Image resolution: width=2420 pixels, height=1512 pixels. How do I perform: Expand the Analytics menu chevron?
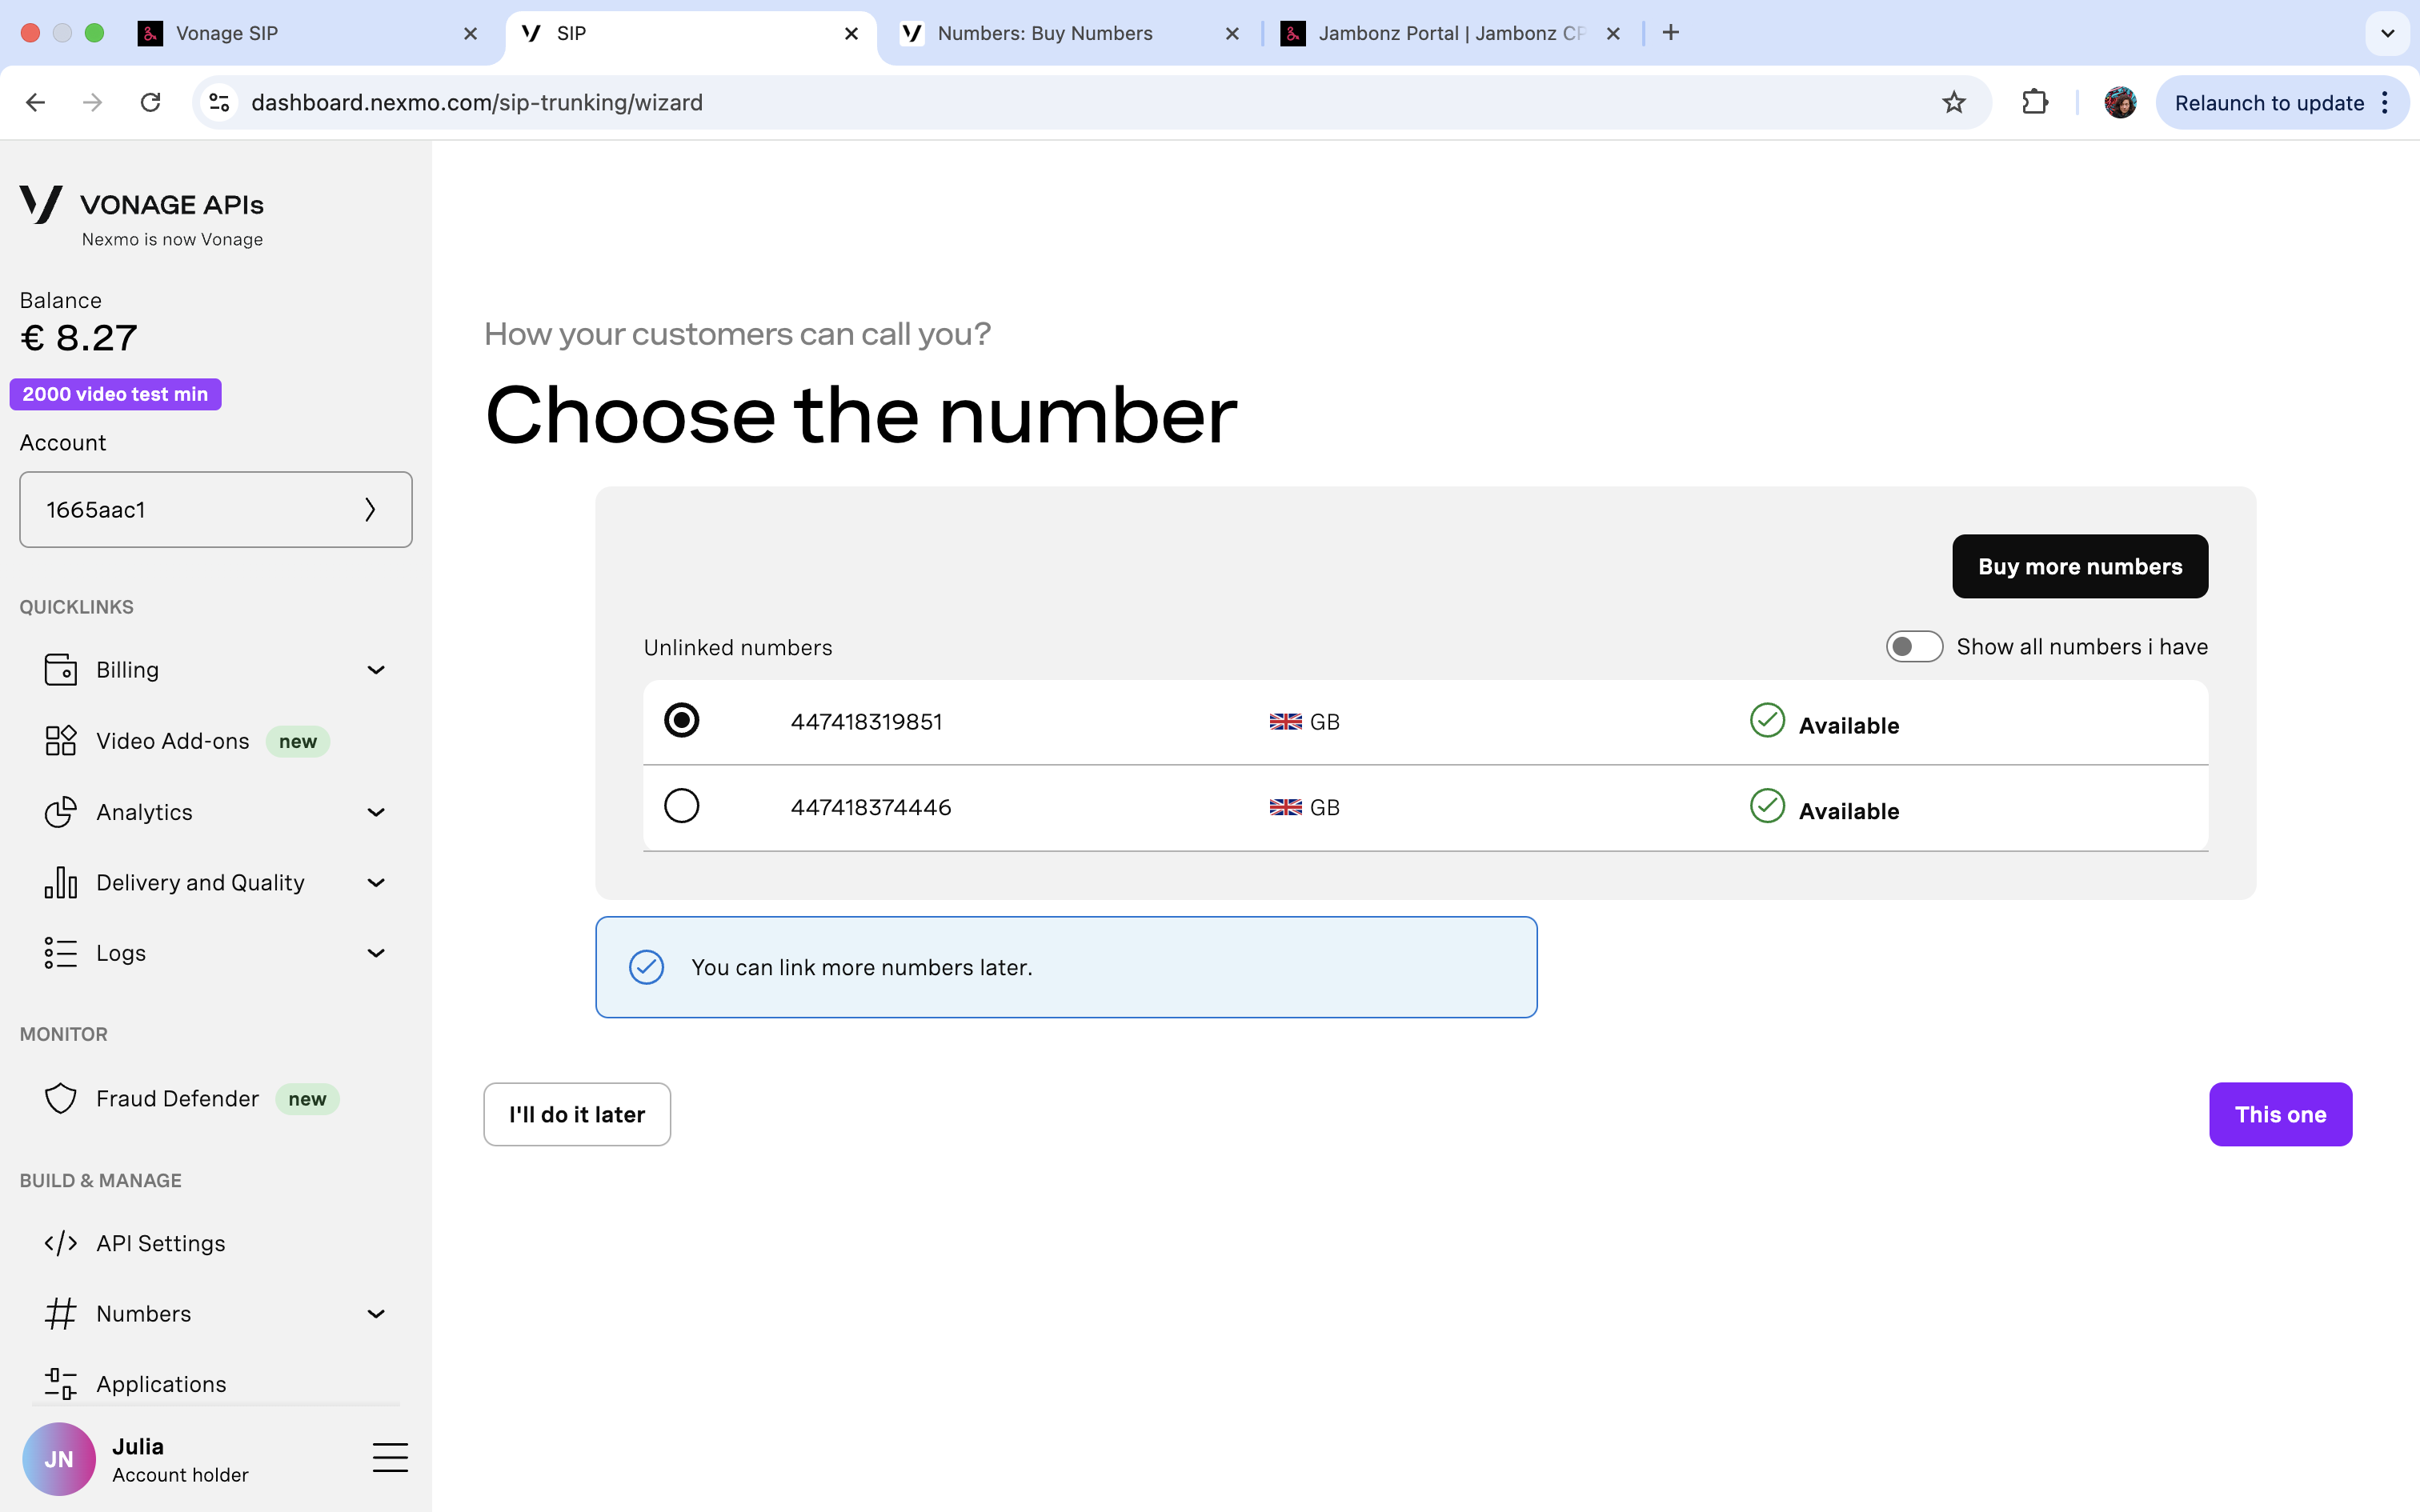point(376,812)
